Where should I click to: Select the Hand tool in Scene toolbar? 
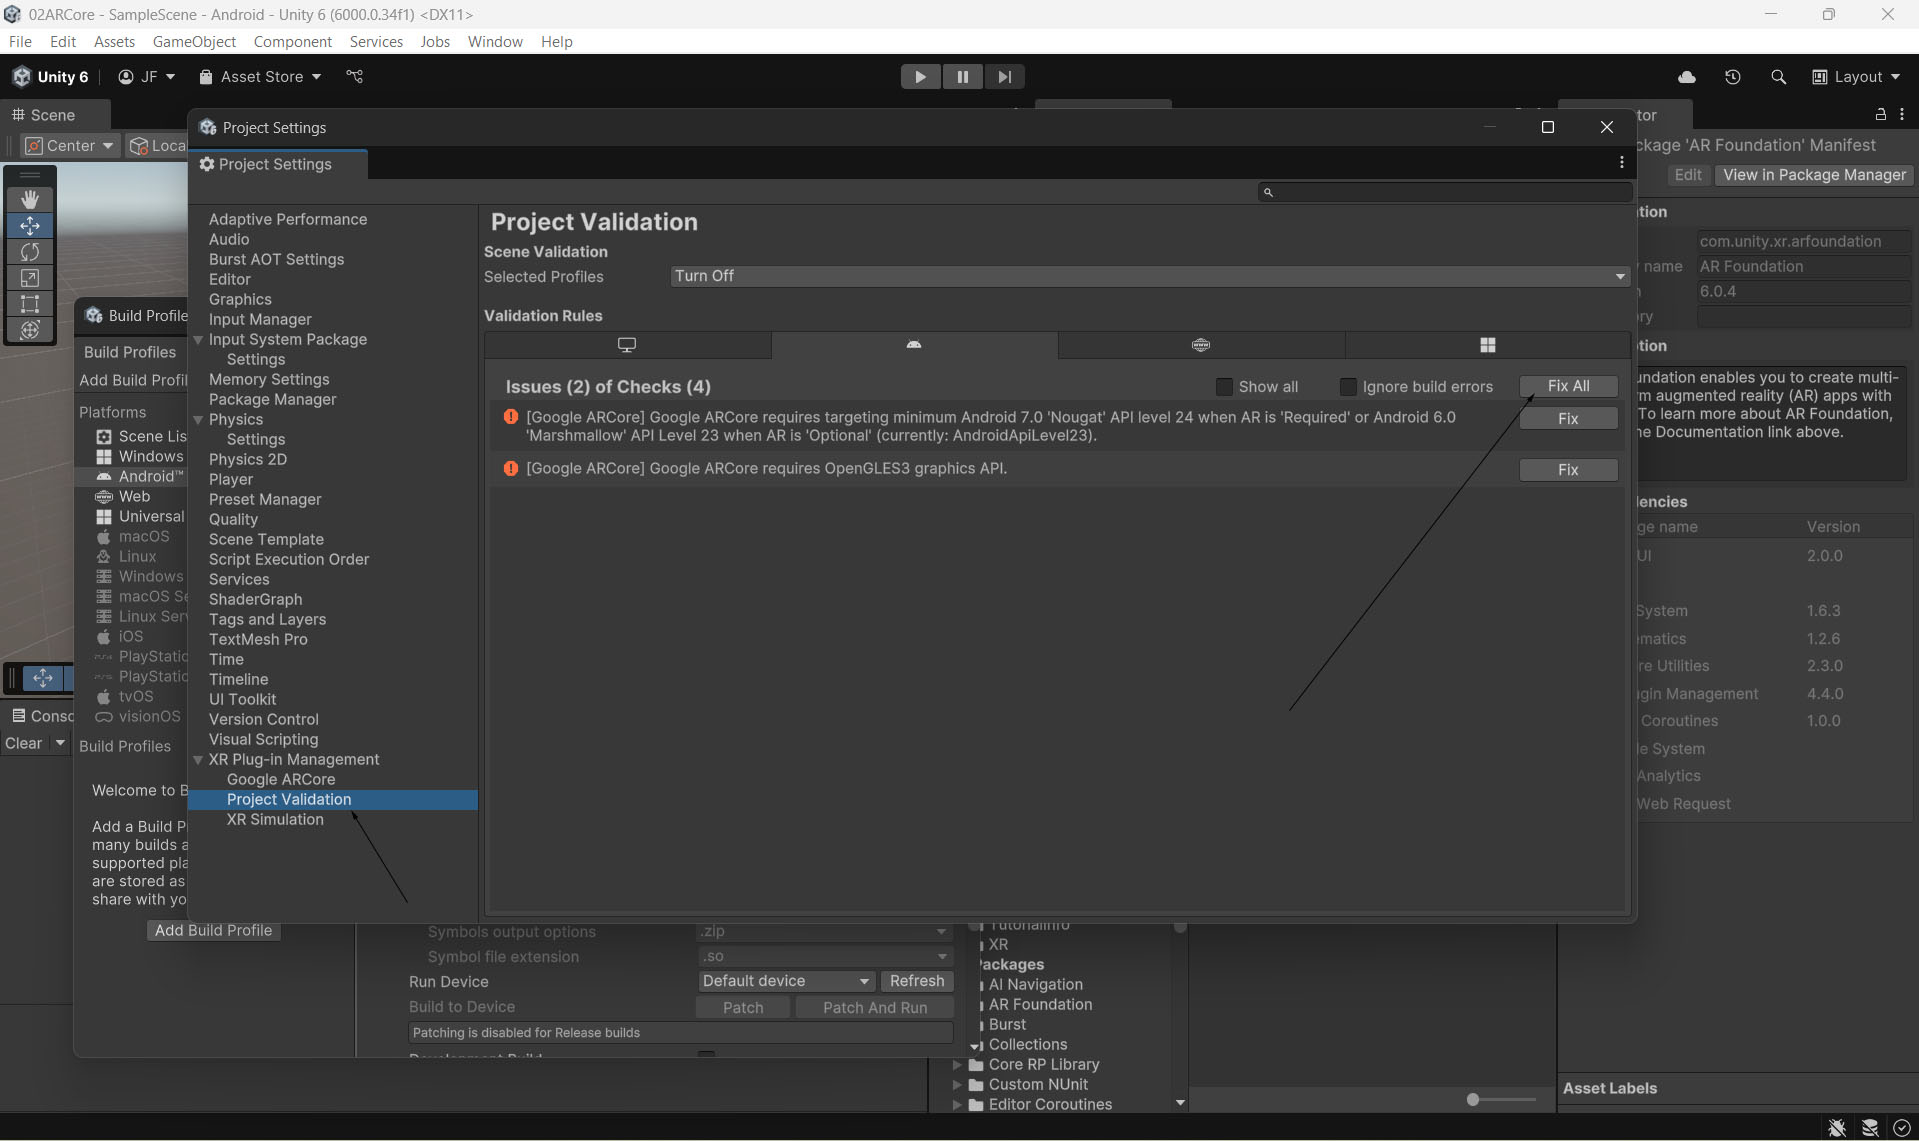pyautogui.click(x=30, y=199)
